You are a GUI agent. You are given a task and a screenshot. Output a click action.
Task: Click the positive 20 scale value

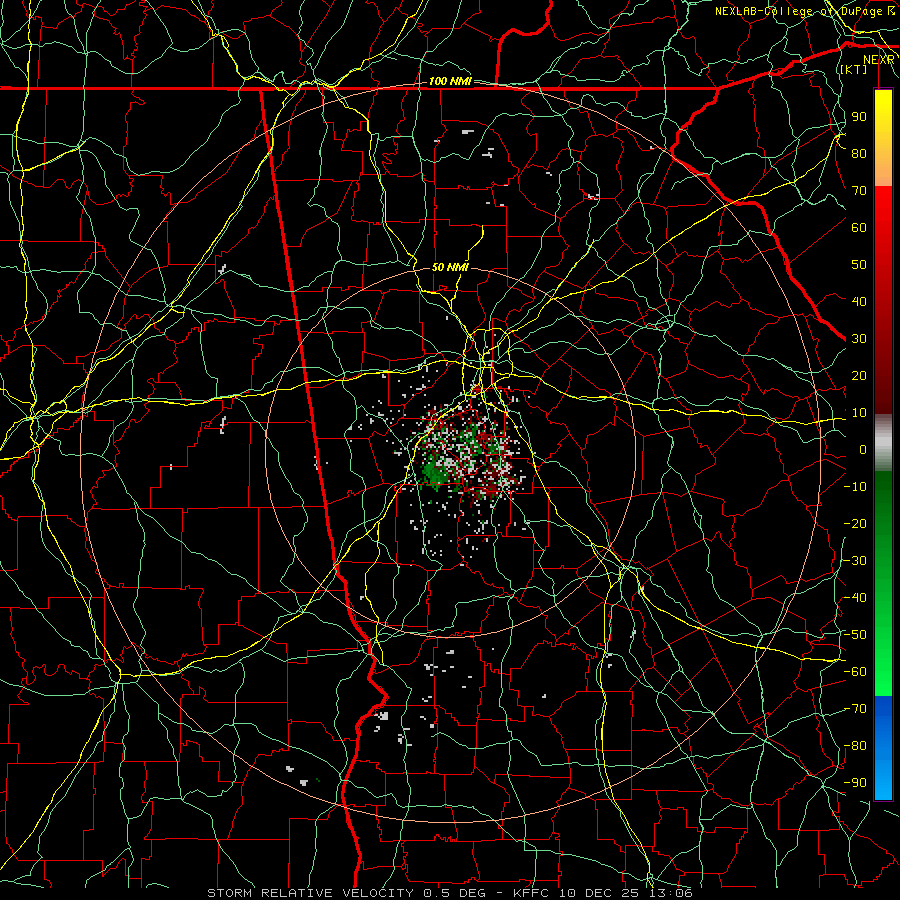point(859,376)
